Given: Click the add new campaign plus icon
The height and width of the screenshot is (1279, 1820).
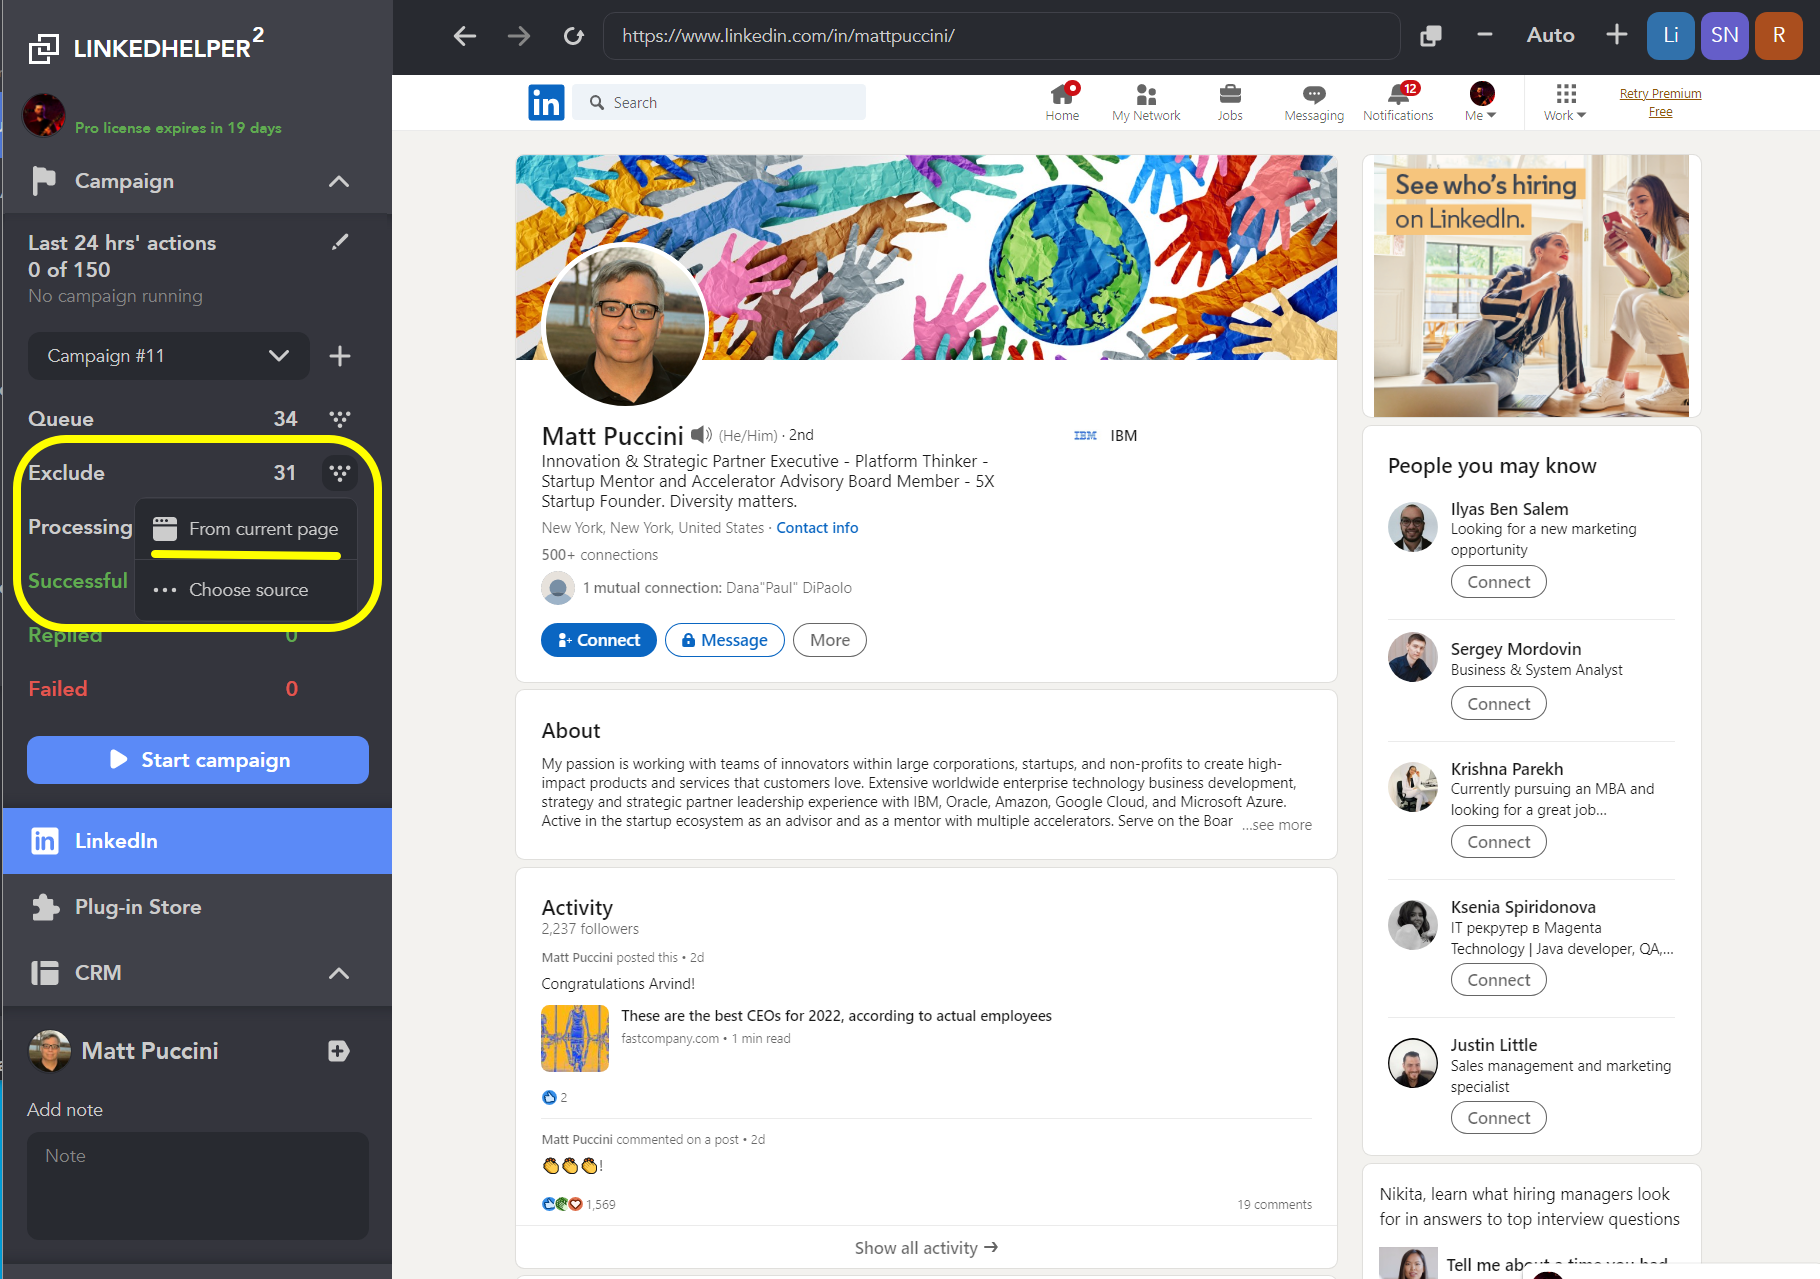Looking at the screenshot, I should 340,356.
